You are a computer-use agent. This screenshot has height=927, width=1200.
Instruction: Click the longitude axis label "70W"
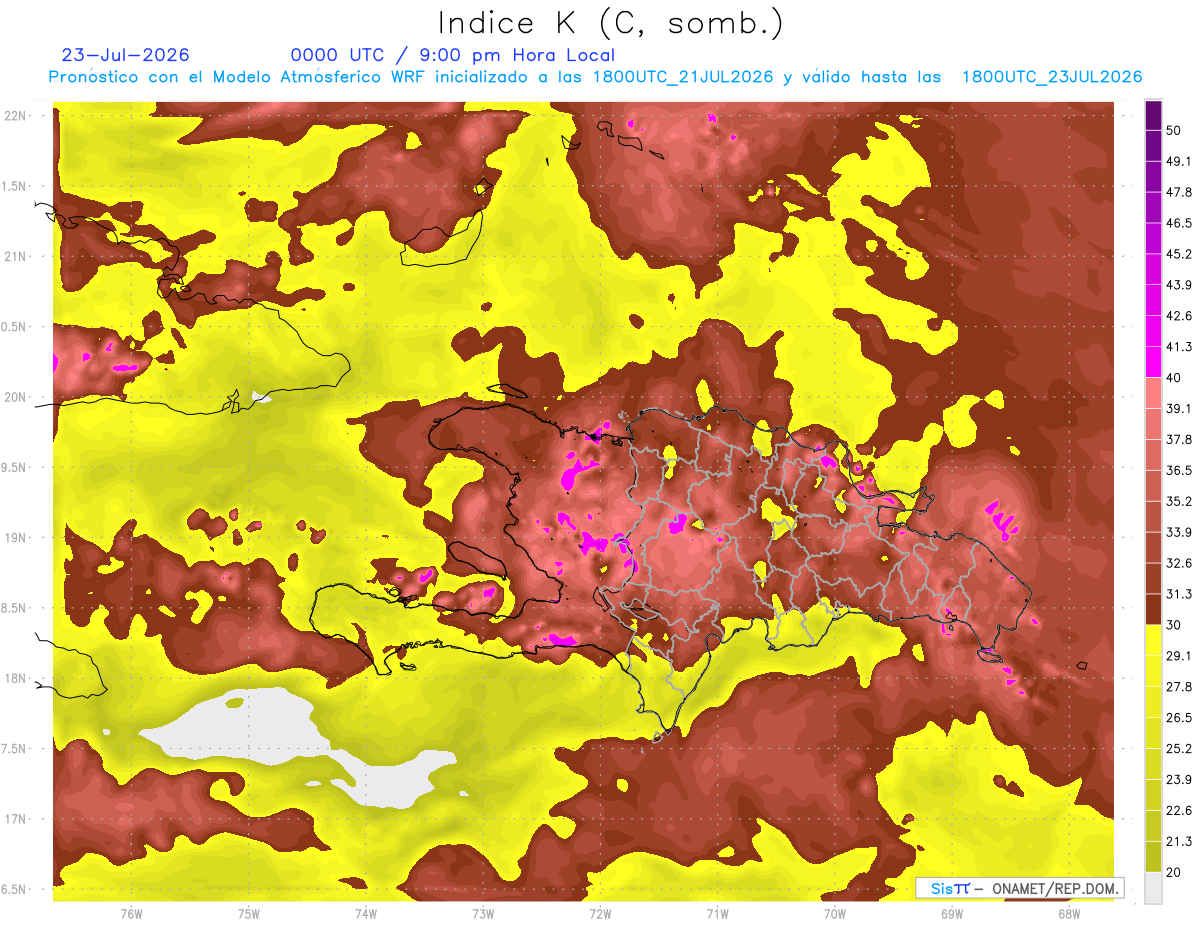835,913
